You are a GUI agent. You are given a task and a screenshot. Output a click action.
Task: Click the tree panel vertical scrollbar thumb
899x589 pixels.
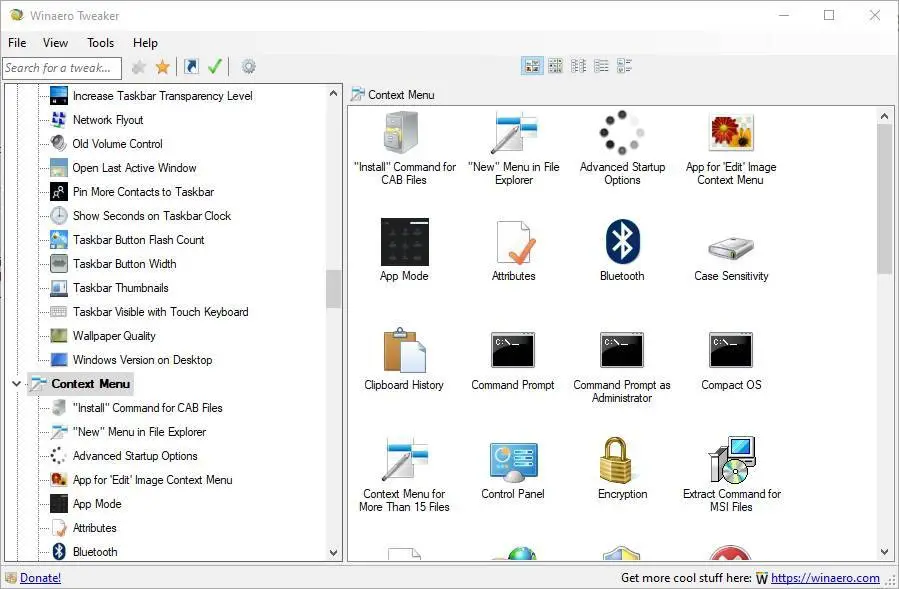[334, 289]
